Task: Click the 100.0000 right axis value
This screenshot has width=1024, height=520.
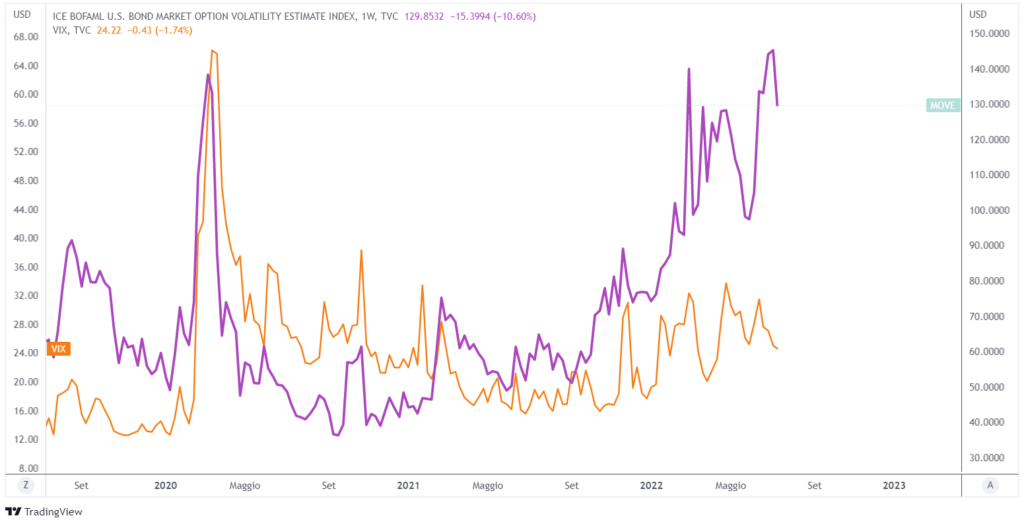Action: 988,211
